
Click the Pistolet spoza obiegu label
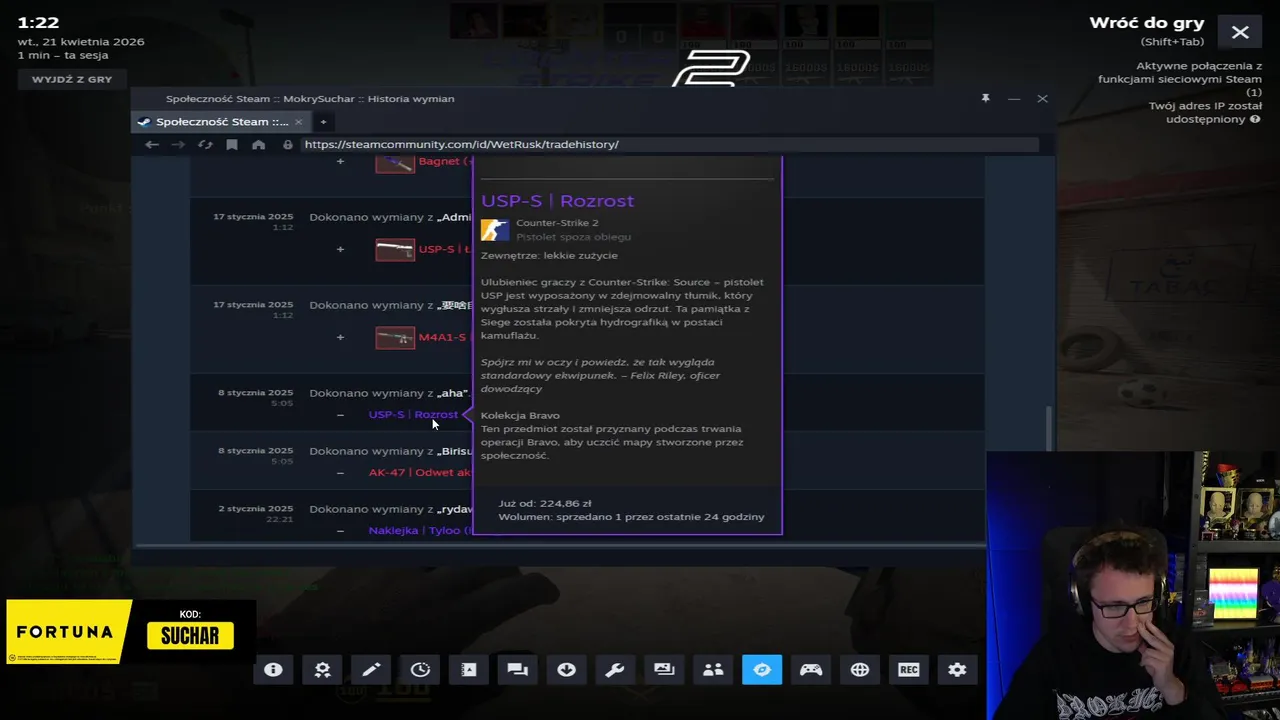point(573,237)
